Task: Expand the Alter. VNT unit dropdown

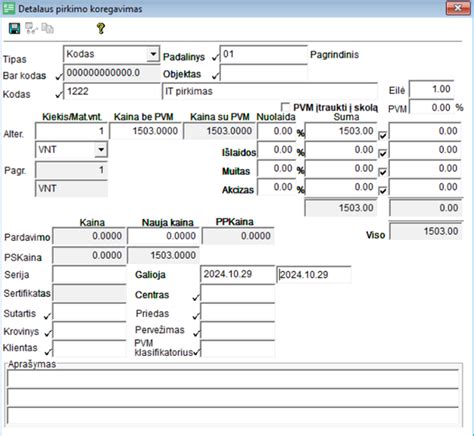Action: click(101, 150)
